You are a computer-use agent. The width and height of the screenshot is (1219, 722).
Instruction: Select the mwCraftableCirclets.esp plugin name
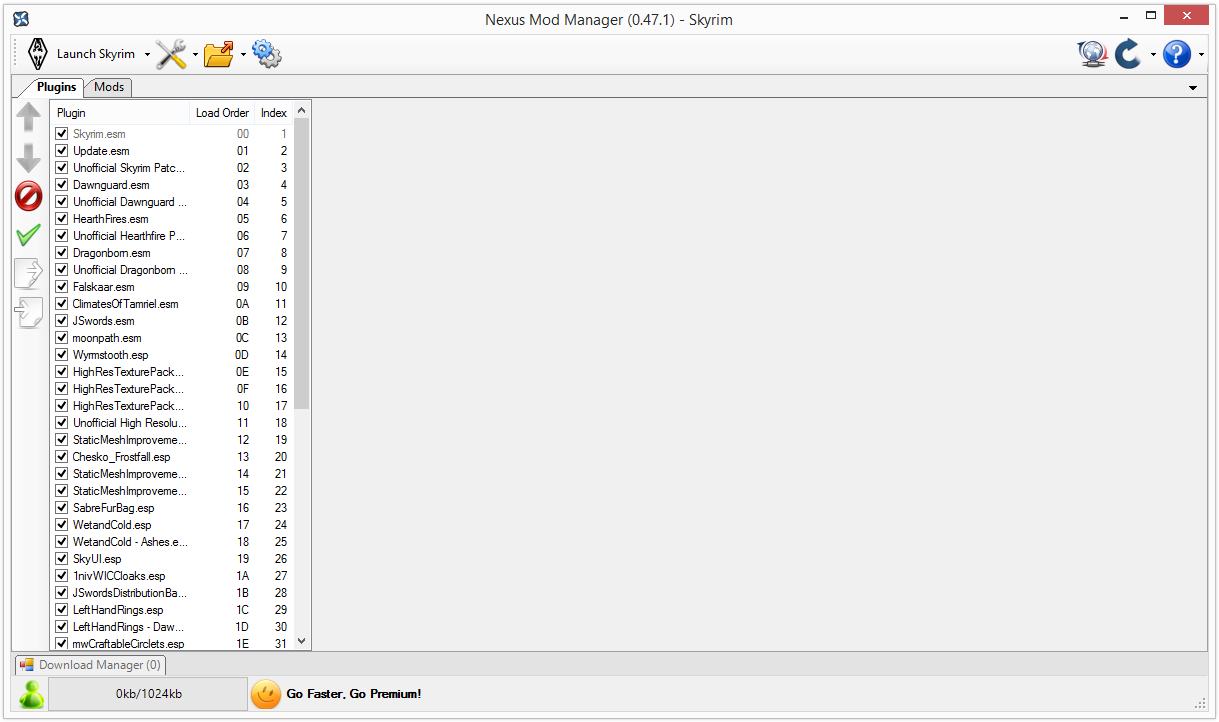pos(128,644)
